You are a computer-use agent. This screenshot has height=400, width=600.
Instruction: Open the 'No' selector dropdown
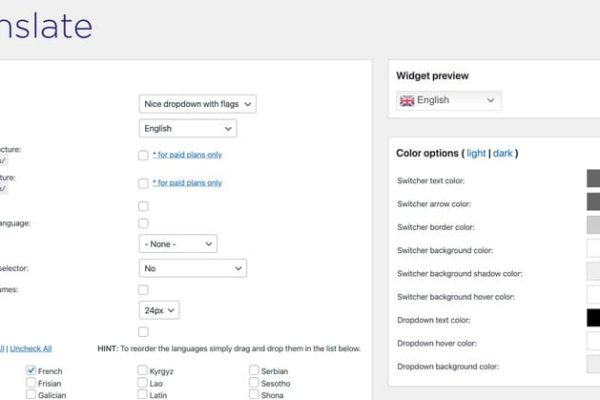tap(192, 268)
